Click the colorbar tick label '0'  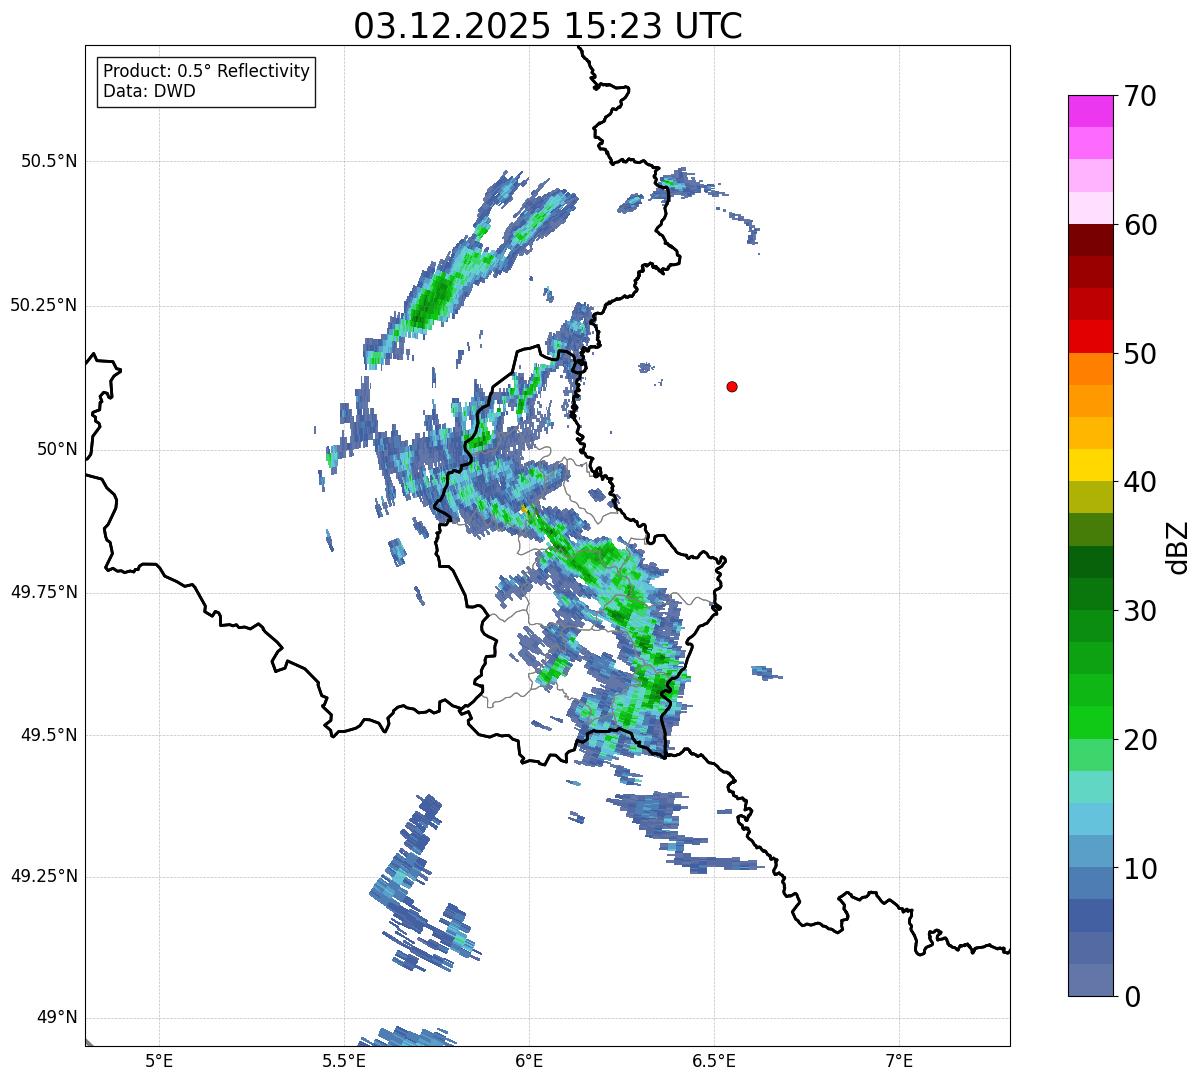pyautogui.click(x=1132, y=997)
